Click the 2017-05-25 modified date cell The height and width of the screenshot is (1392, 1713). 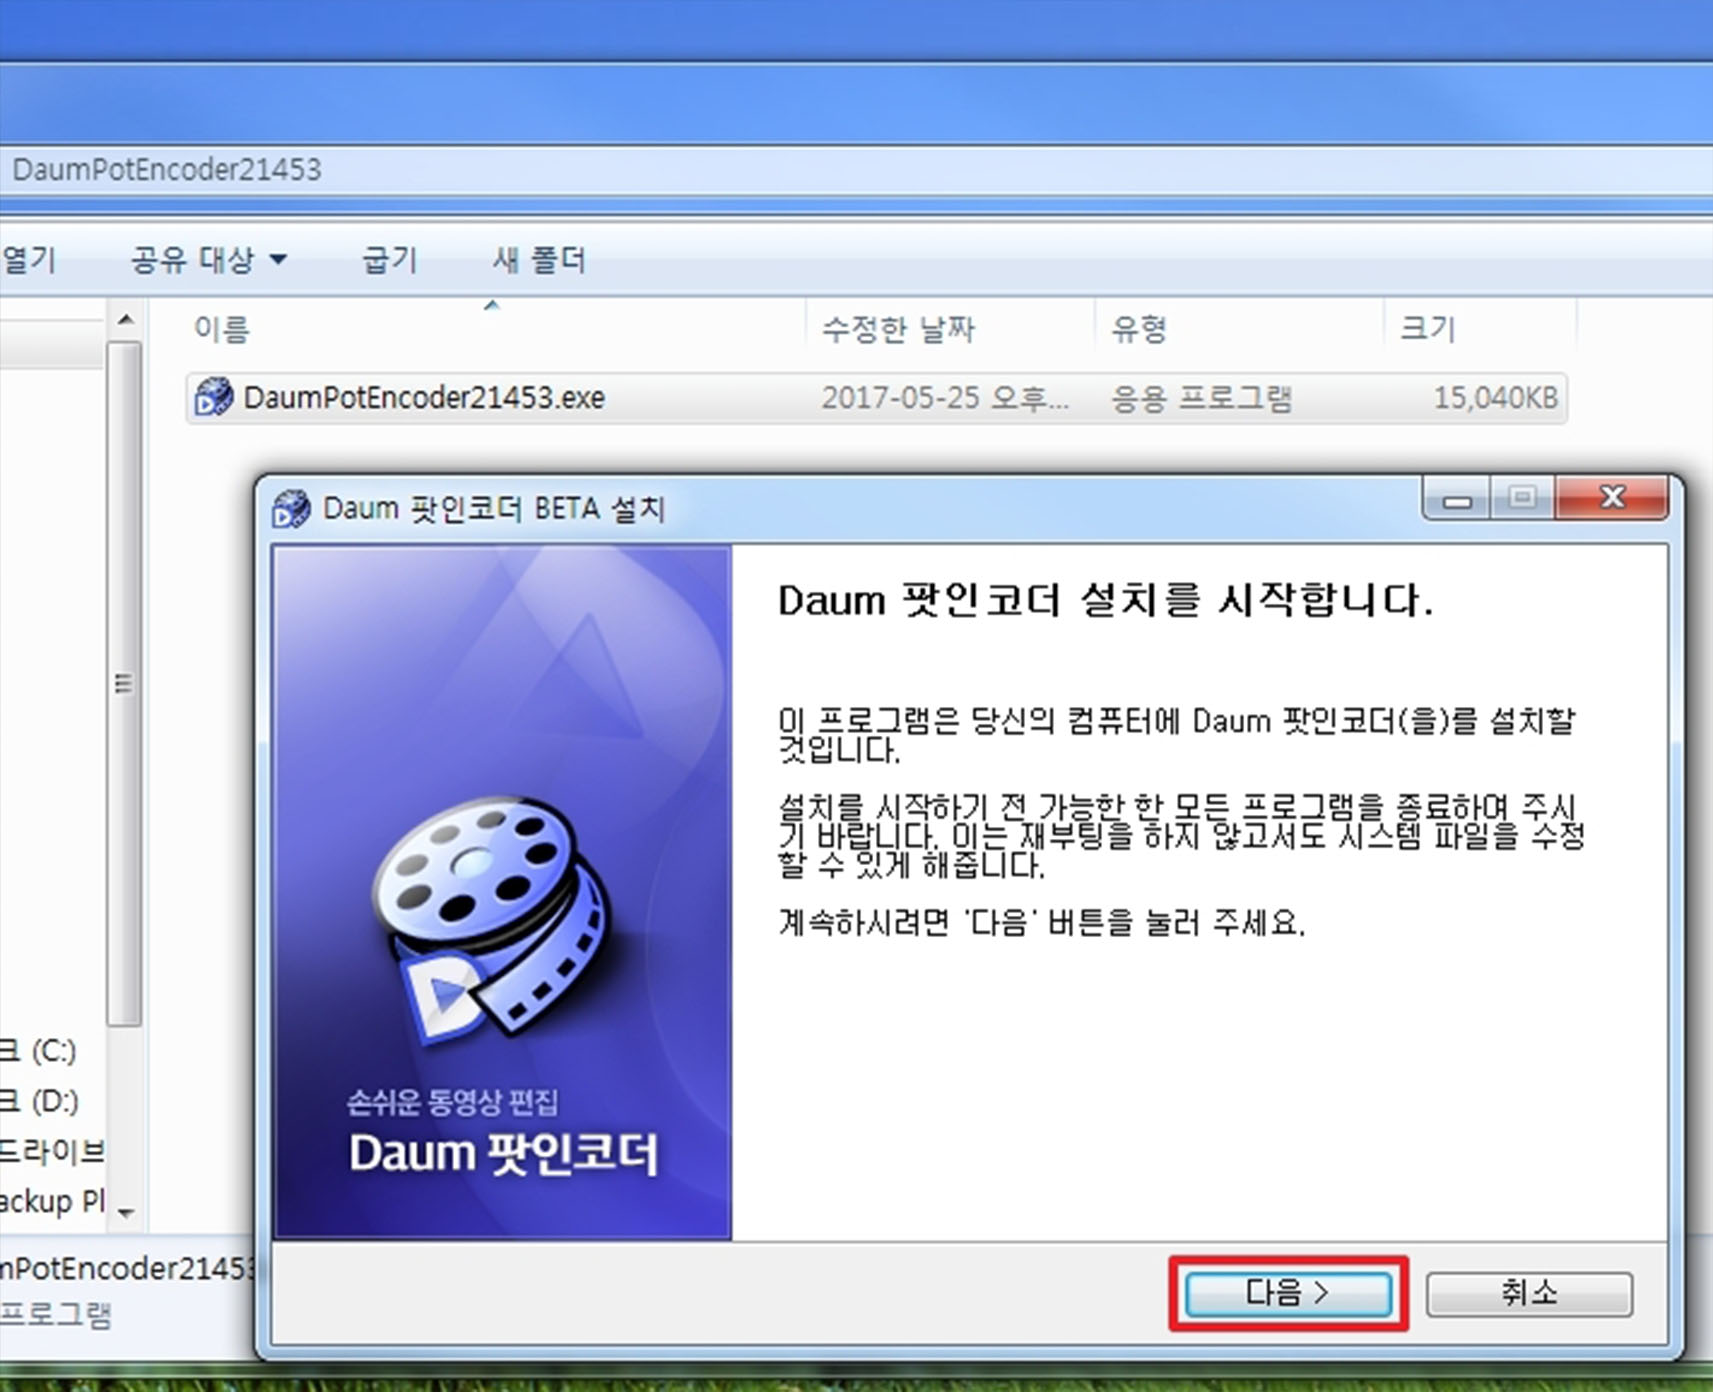coord(945,398)
